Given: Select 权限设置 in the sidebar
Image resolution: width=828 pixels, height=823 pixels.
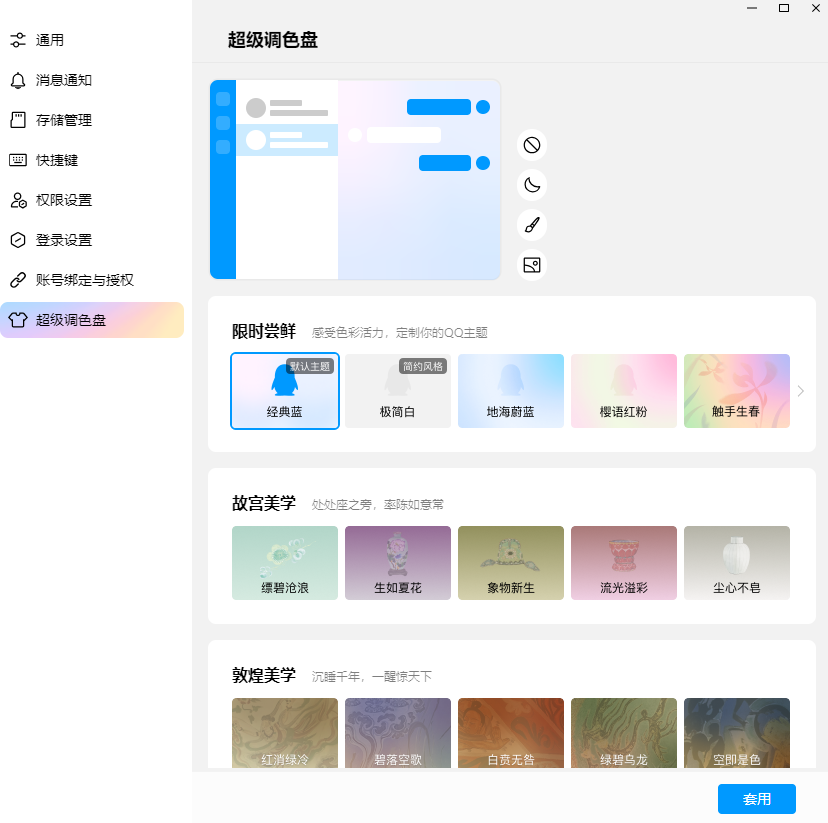Looking at the screenshot, I should [92, 200].
